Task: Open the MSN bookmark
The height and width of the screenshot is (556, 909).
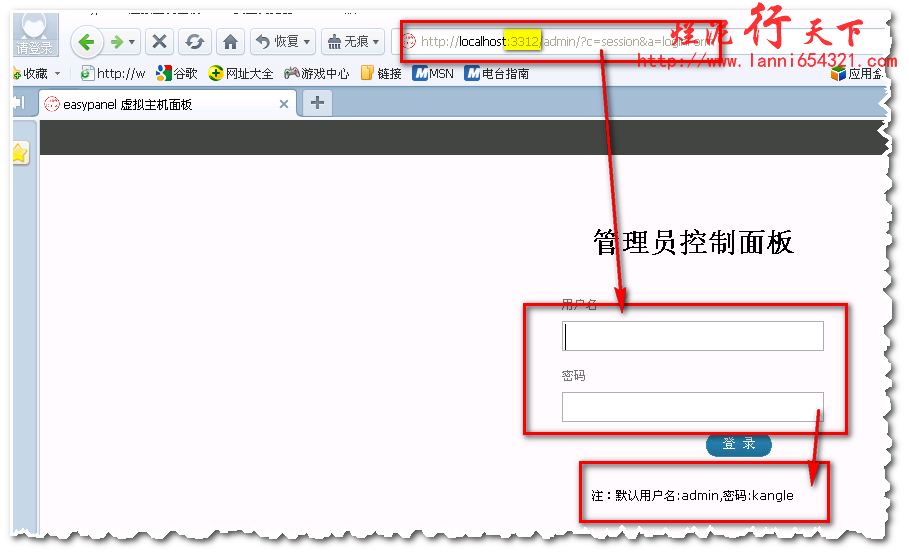Action: pos(433,74)
